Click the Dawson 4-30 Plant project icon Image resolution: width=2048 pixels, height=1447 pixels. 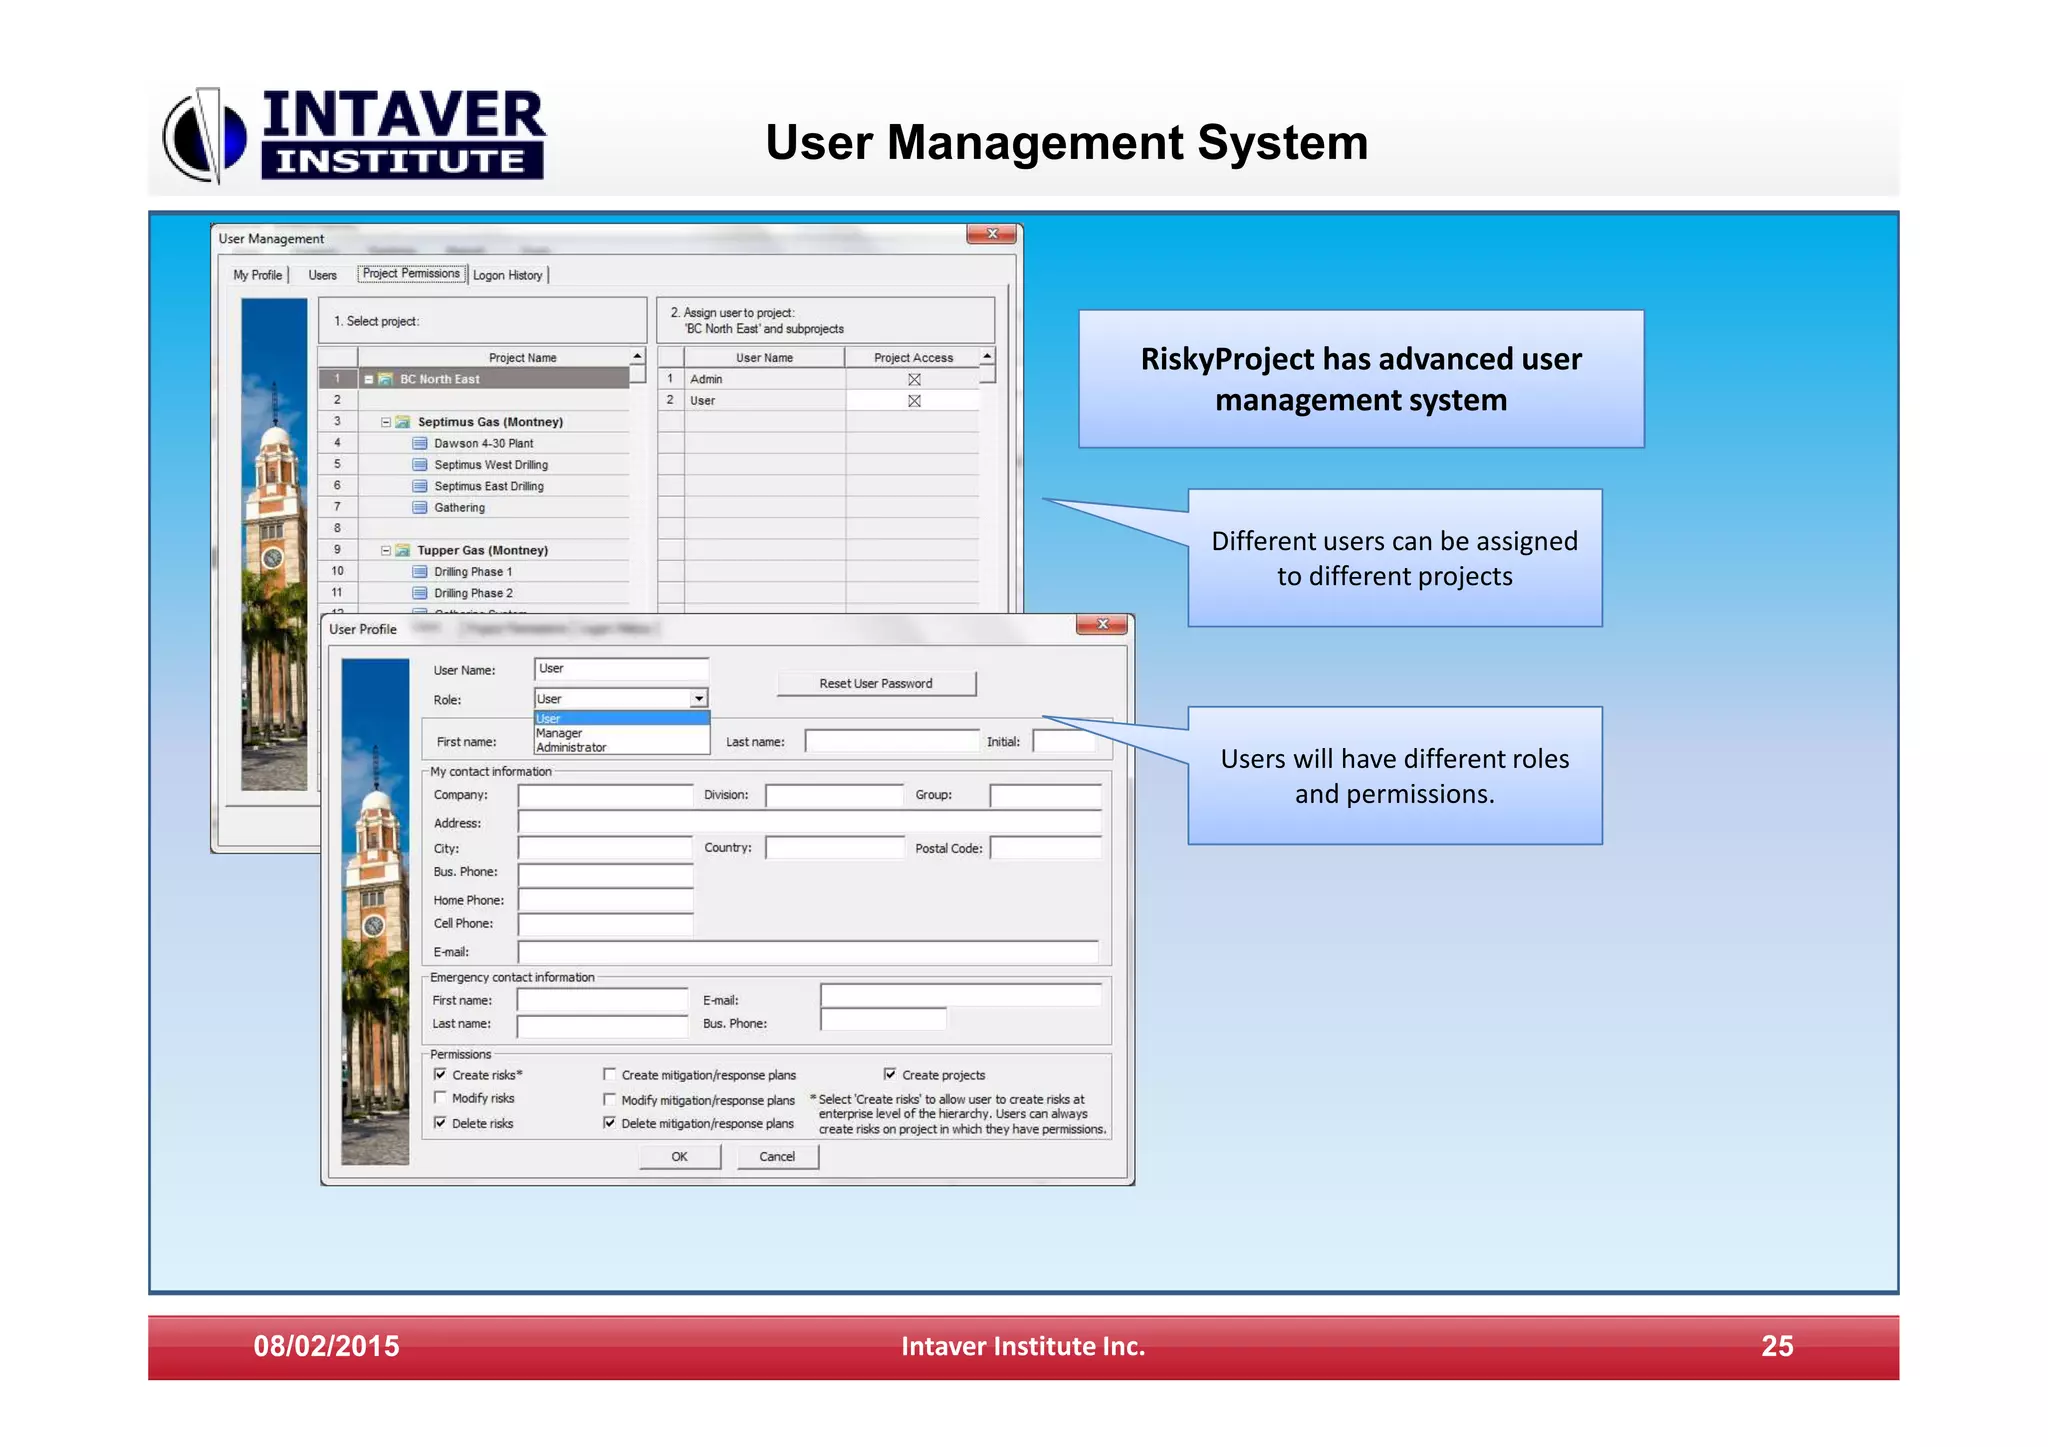click(420, 444)
